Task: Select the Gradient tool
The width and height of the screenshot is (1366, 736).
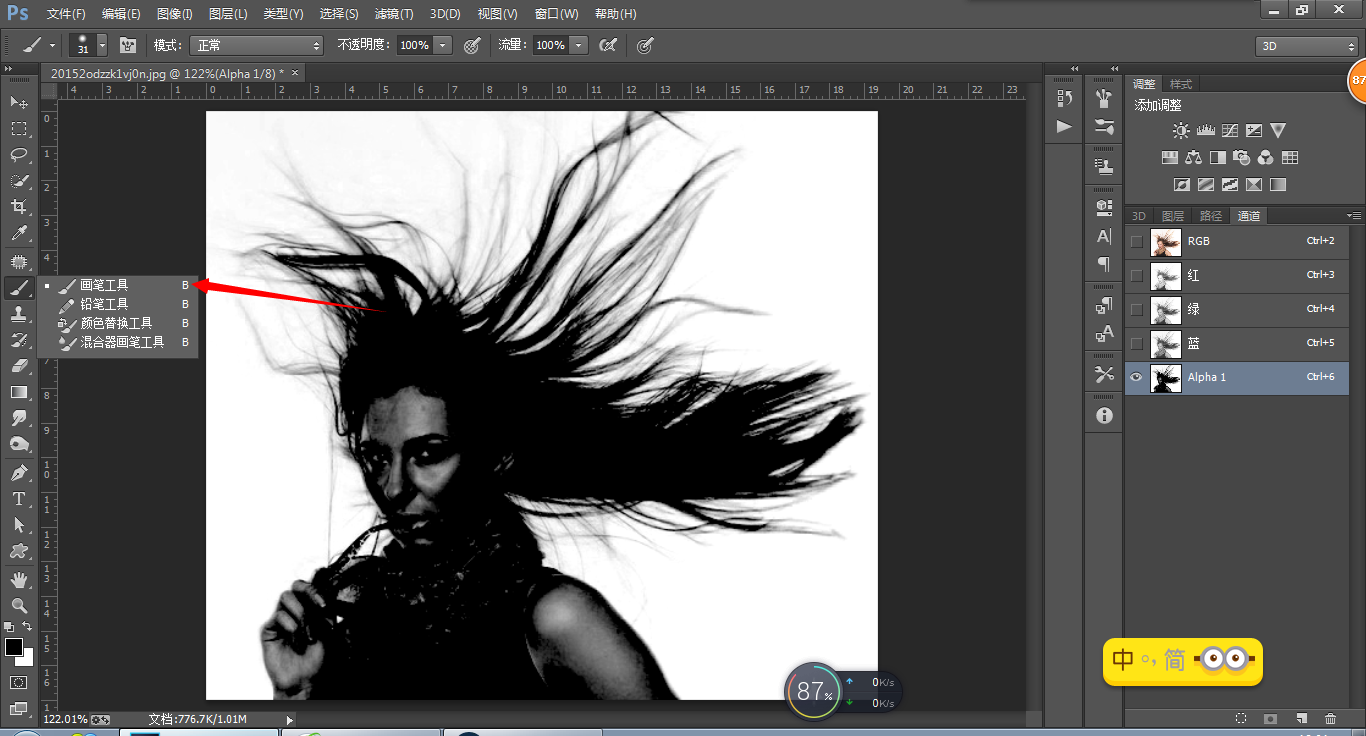Action: (x=19, y=392)
